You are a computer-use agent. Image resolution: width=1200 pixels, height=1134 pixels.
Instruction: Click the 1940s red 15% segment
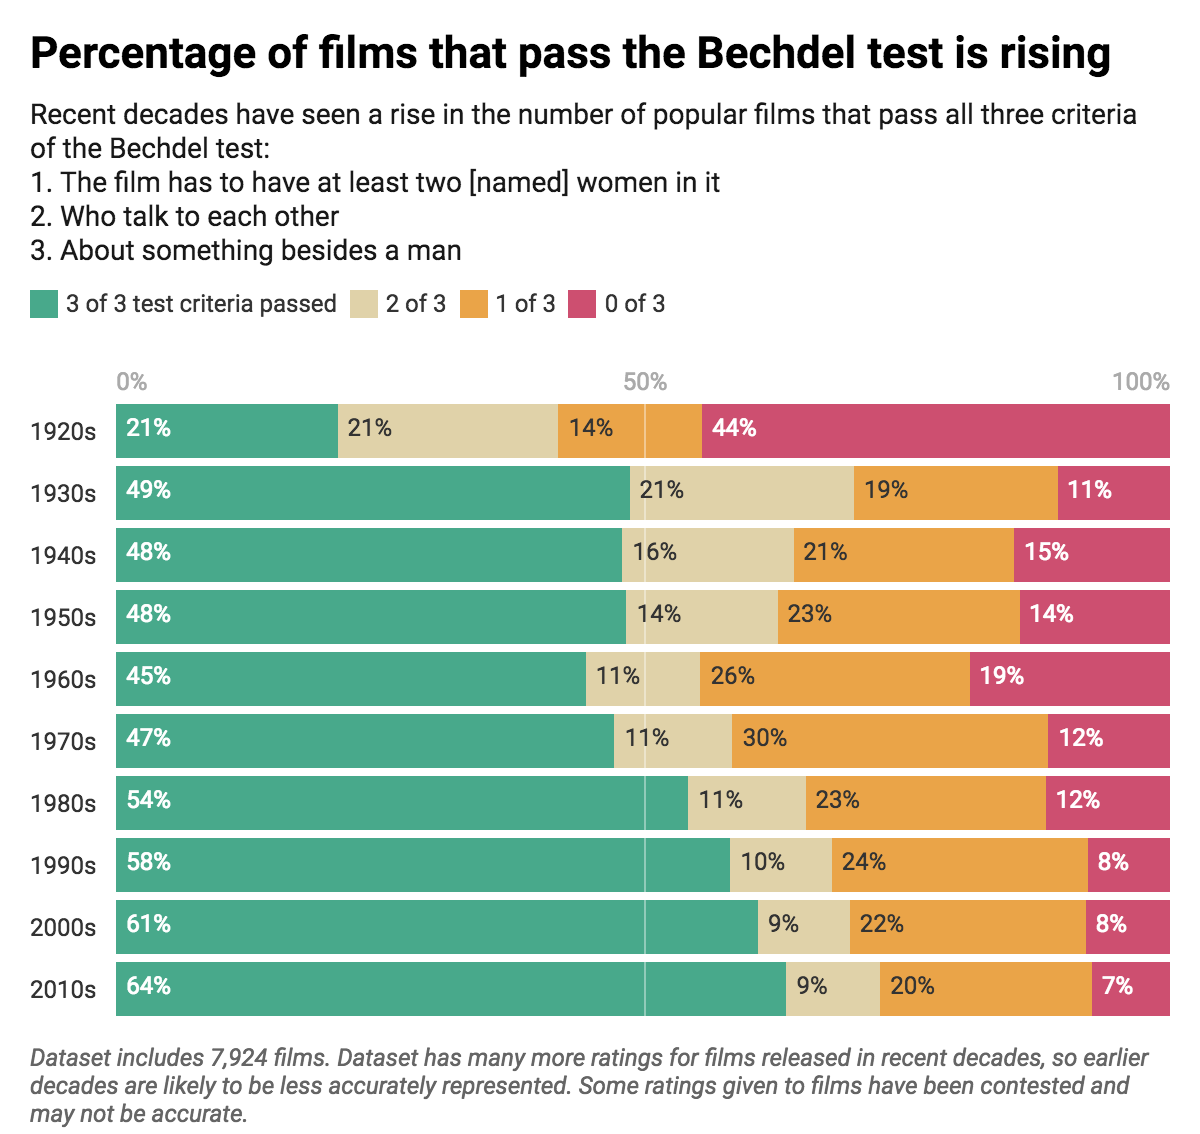(1091, 555)
